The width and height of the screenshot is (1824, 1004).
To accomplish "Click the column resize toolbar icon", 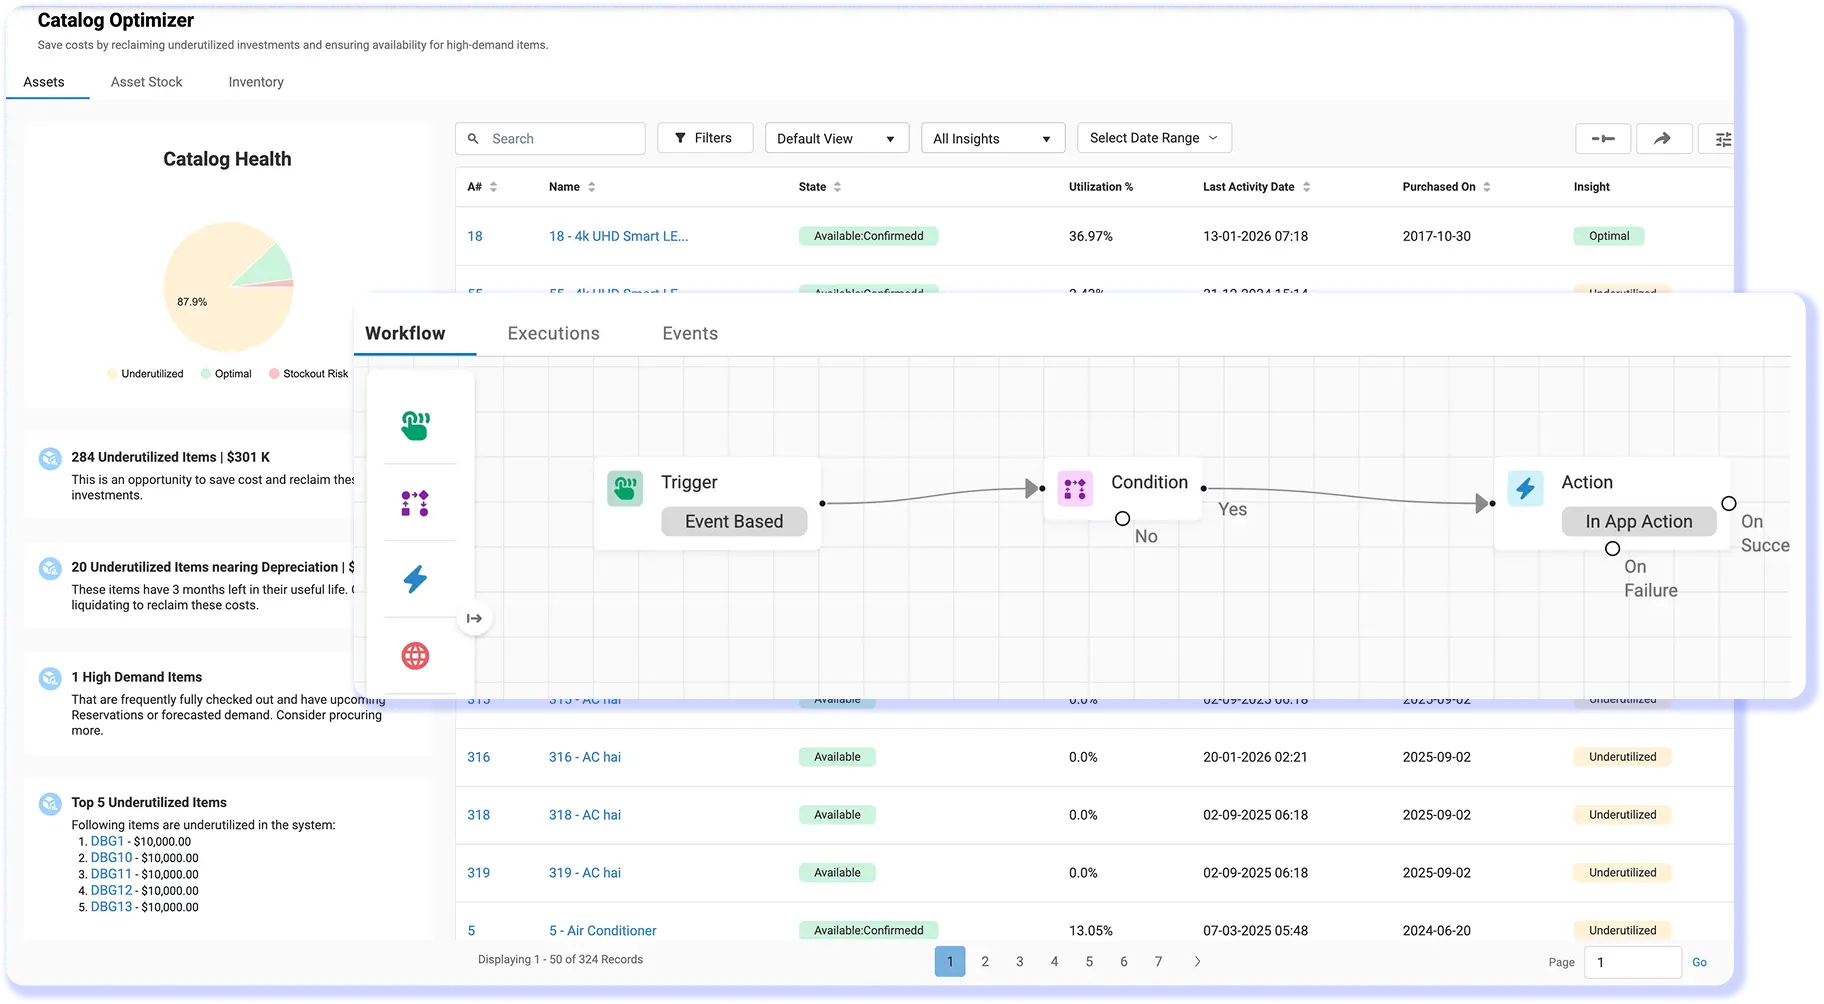I will [1603, 139].
